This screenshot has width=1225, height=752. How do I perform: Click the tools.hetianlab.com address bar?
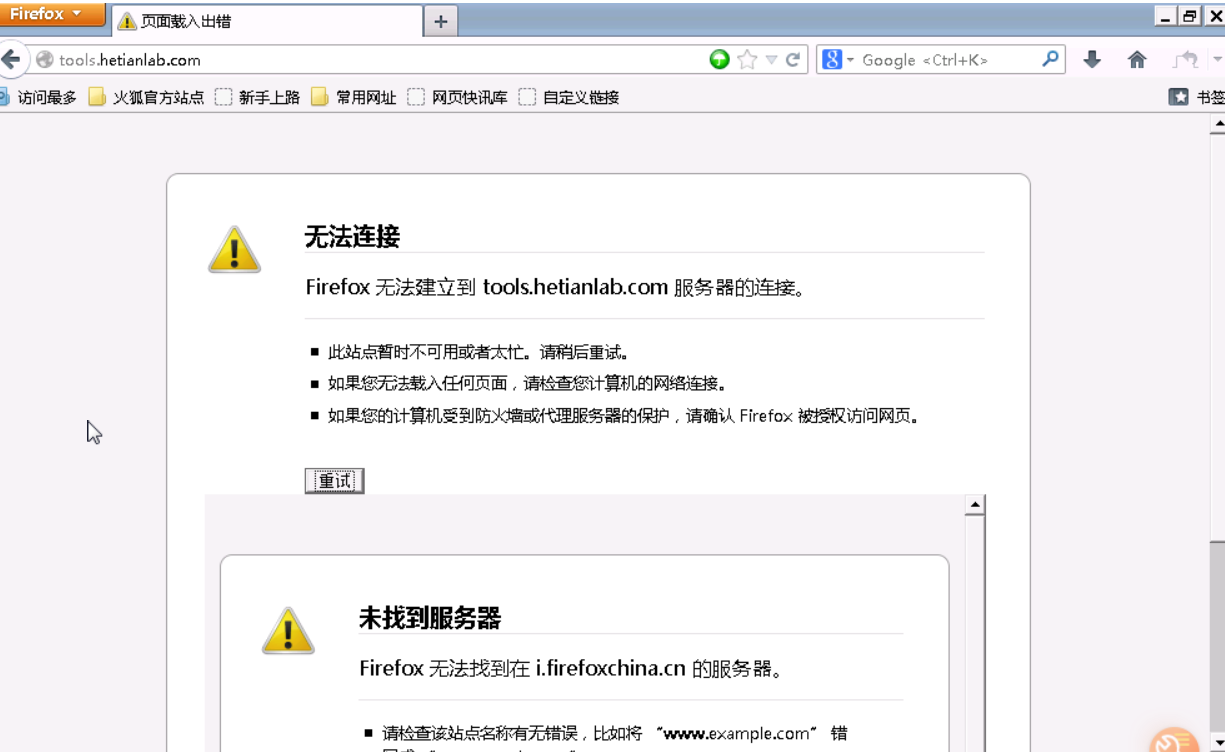tap(380, 60)
